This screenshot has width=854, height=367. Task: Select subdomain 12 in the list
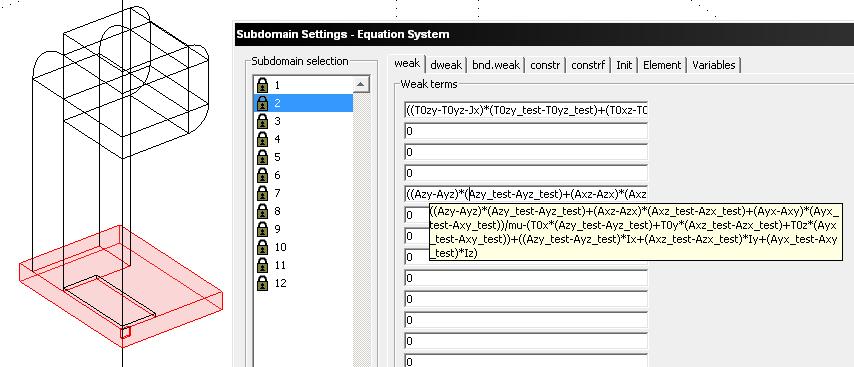tap(303, 283)
